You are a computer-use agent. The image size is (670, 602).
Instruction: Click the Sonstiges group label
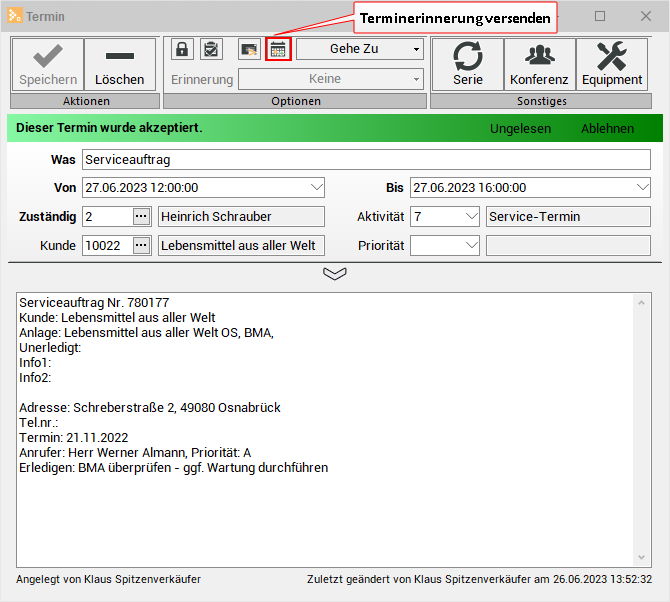pyautogui.click(x=541, y=101)
